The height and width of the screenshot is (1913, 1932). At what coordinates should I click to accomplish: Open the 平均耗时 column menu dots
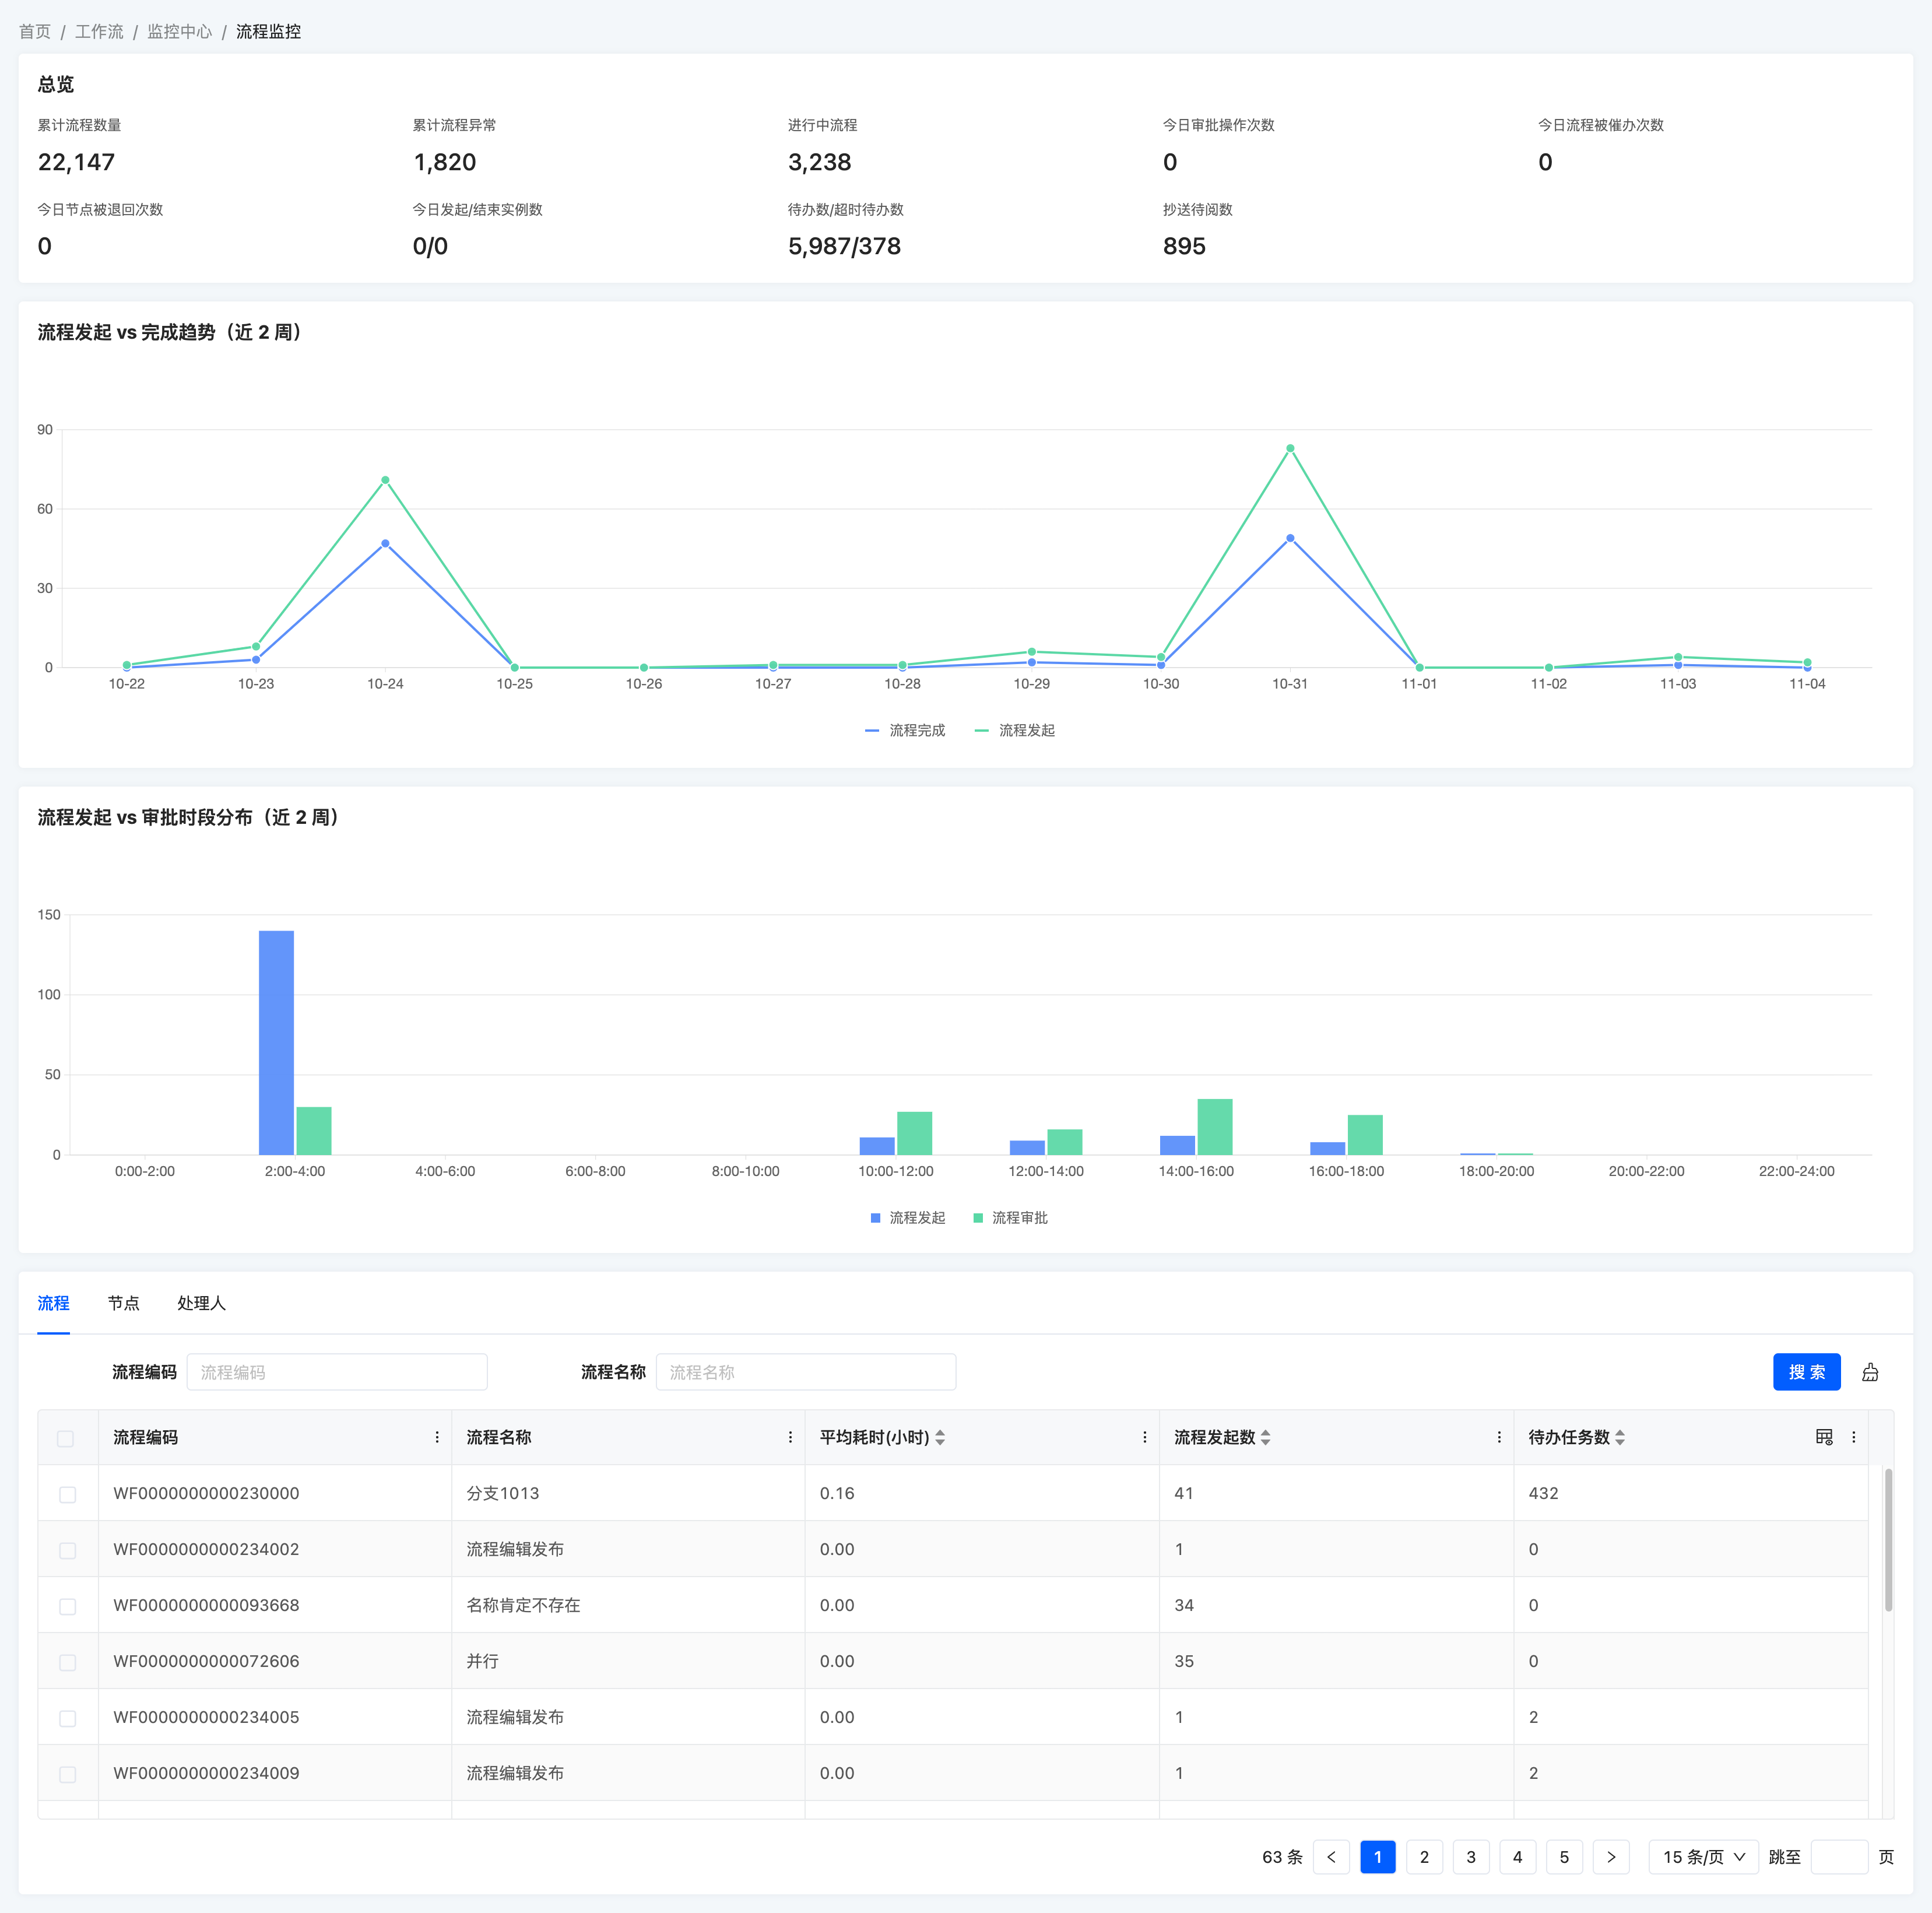[x=1144, y=1437]
